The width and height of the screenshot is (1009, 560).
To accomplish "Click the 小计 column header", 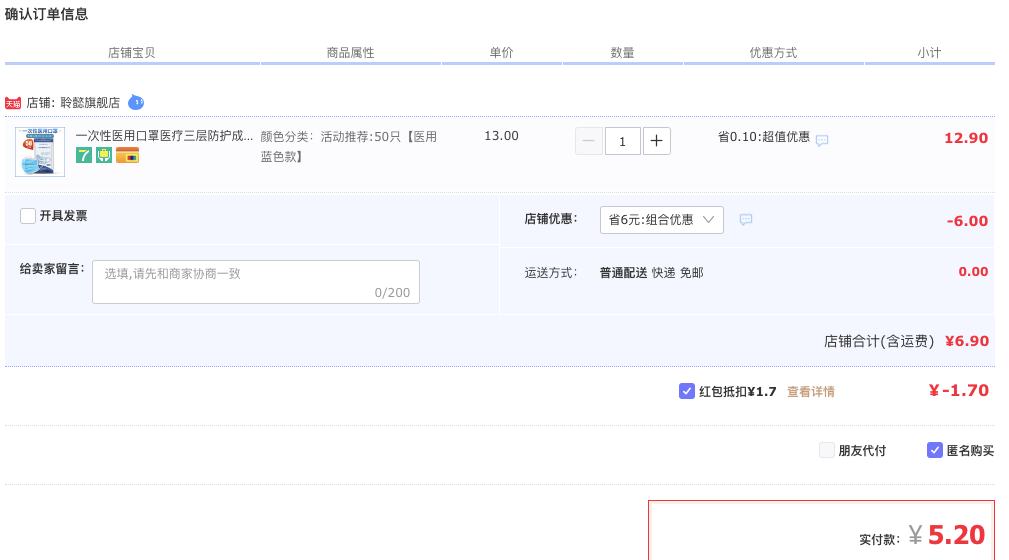I will click(x=929, y=53).
